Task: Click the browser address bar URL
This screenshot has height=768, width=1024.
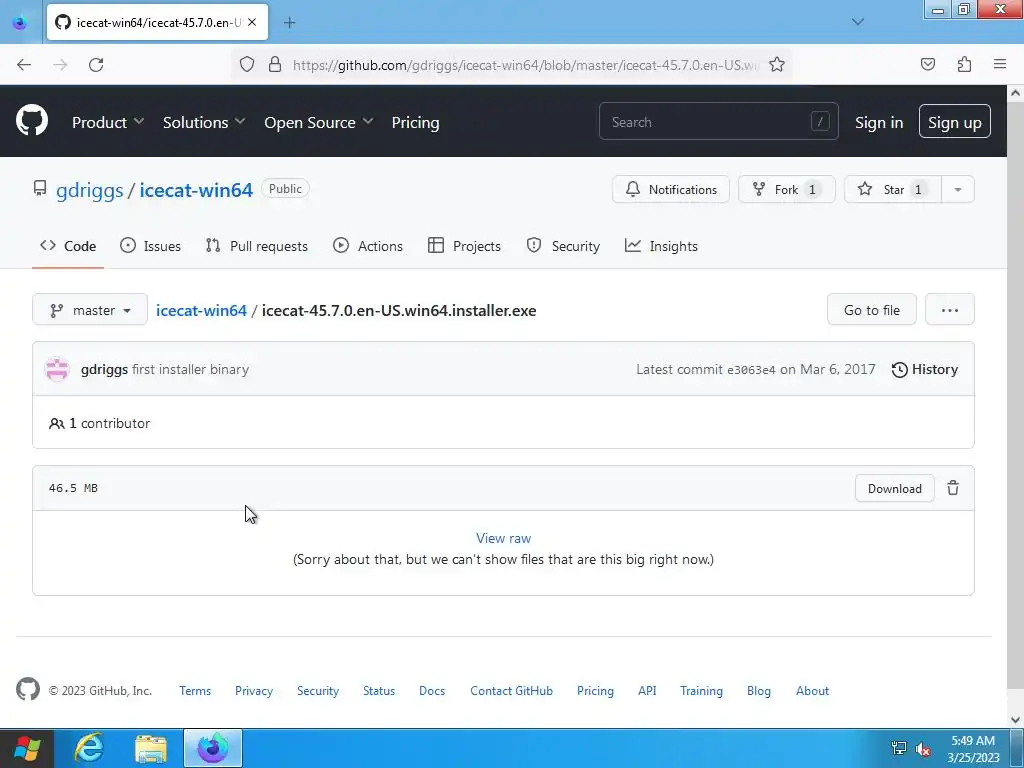Action: tap(525, 65)
